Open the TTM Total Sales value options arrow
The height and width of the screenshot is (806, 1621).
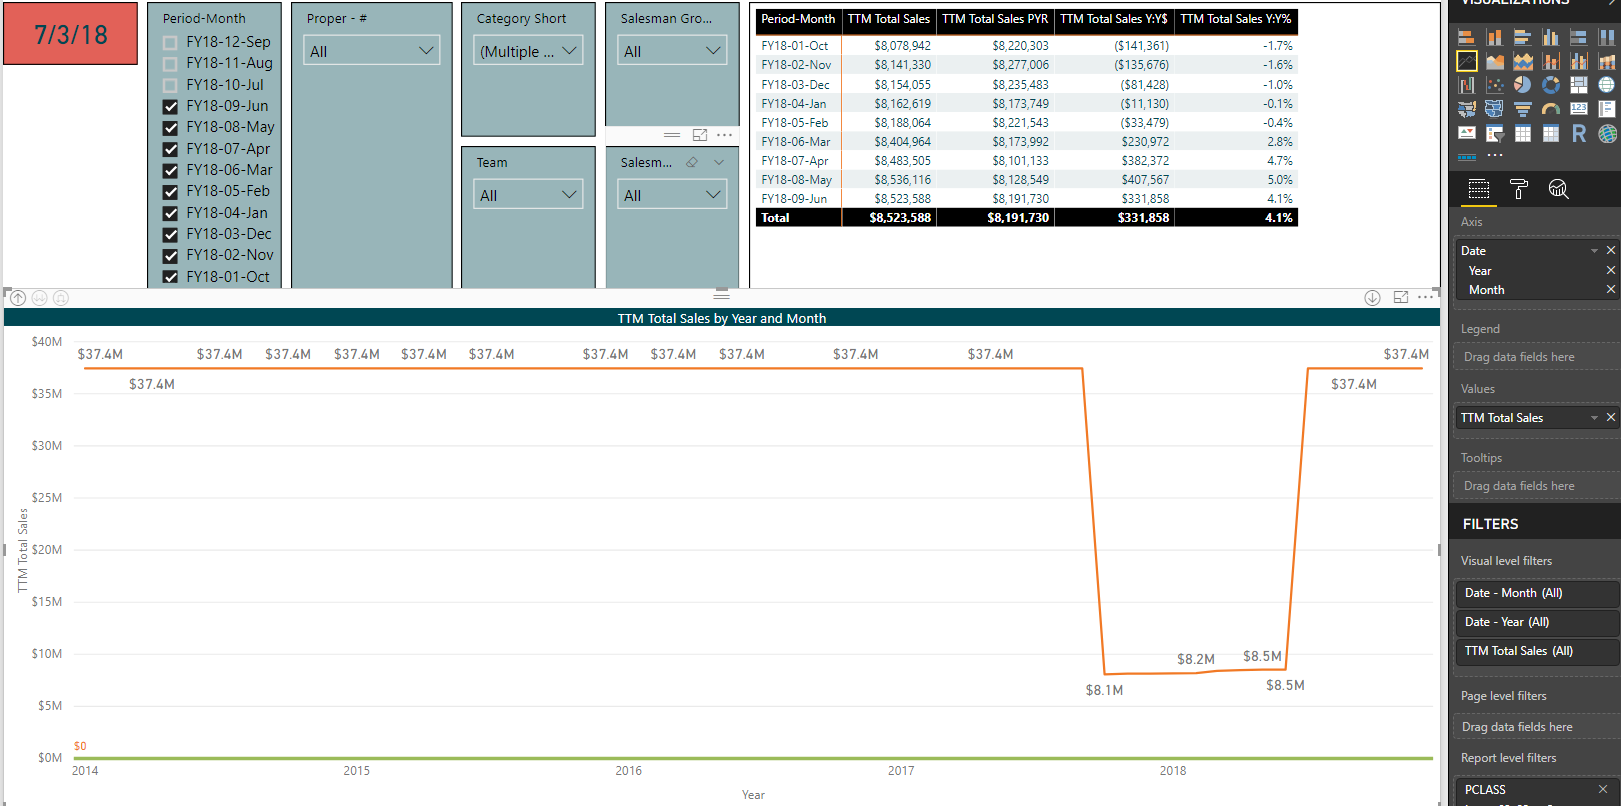click(x=1594, y=418)
